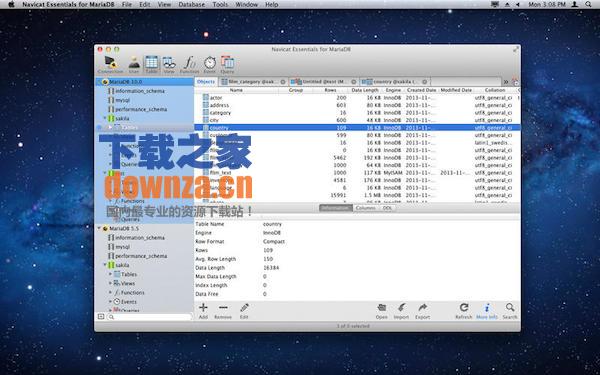Click the Event clock toolbar icon
Image resolution: width=600 pixels, height=375 pixels.
tap(209, 65)
